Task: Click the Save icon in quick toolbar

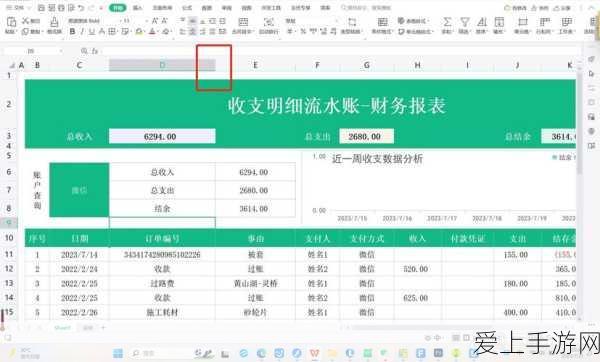Action: (x=42, y=8)
